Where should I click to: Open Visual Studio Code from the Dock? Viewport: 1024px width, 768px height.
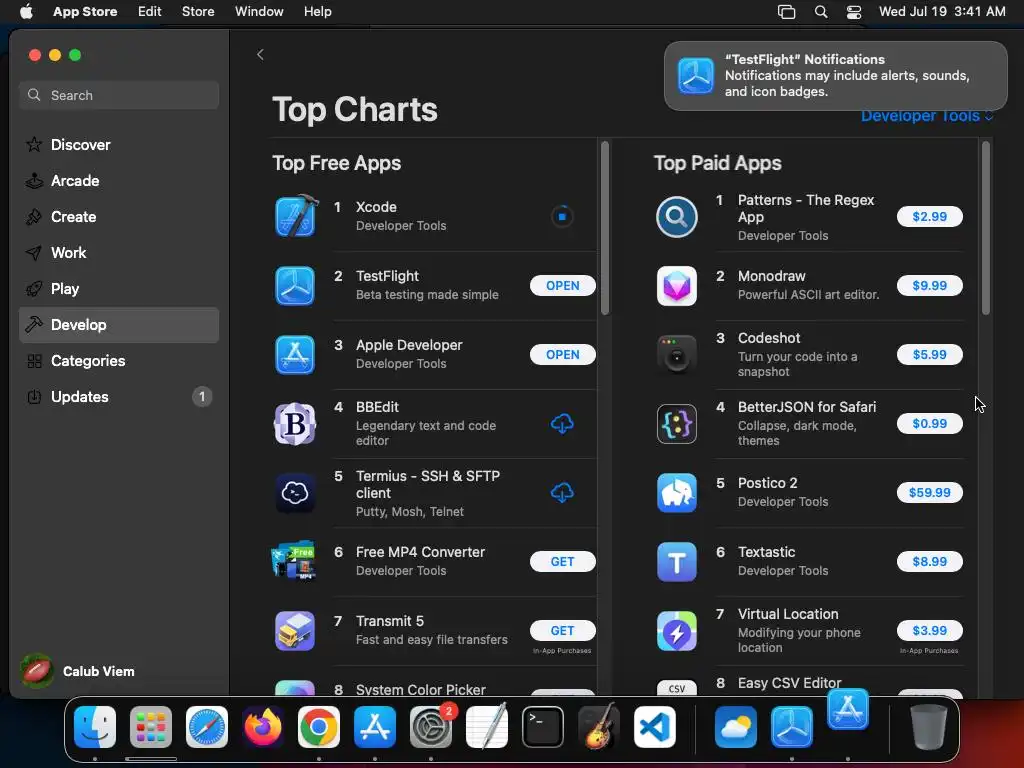point(654,727)
